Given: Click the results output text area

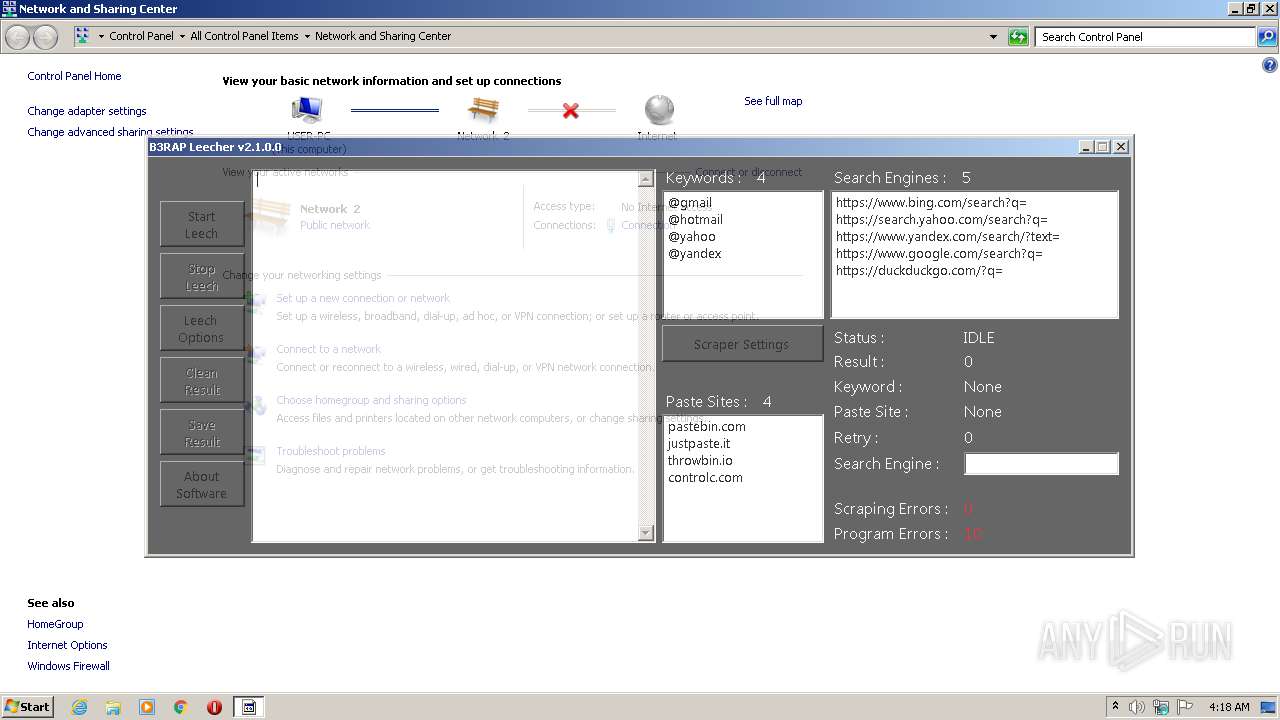Looking at the screenshot, I should (446, 356).
